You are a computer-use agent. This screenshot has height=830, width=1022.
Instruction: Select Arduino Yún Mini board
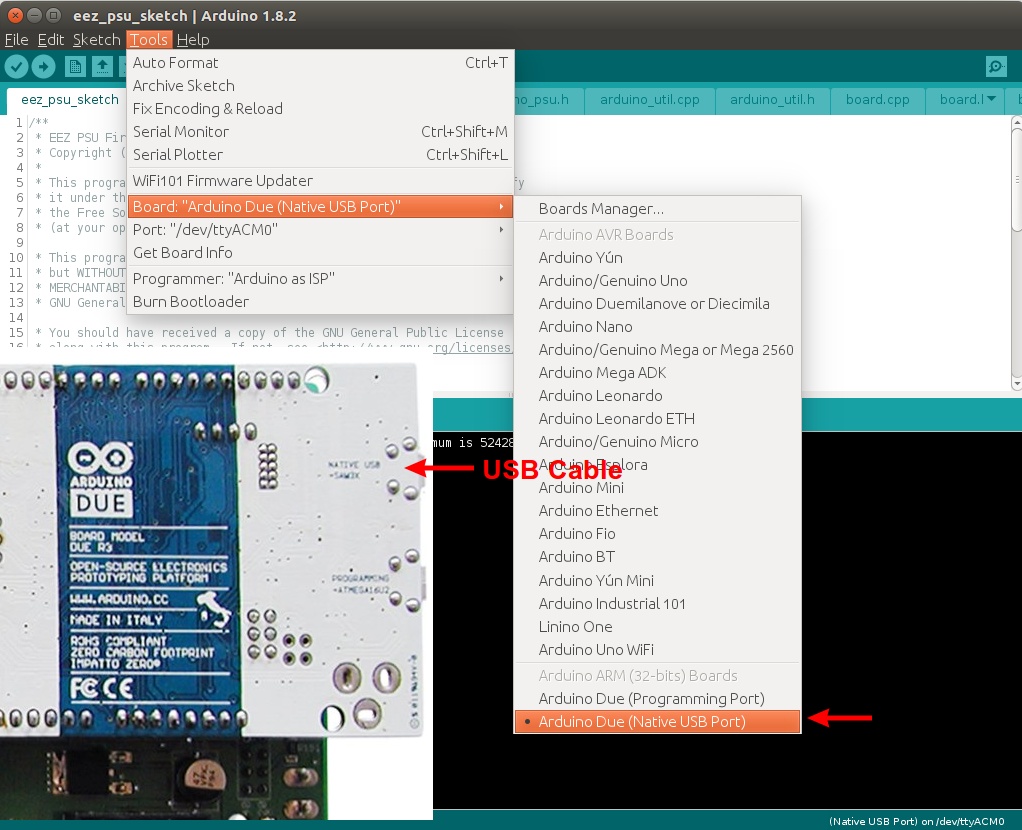658,580
